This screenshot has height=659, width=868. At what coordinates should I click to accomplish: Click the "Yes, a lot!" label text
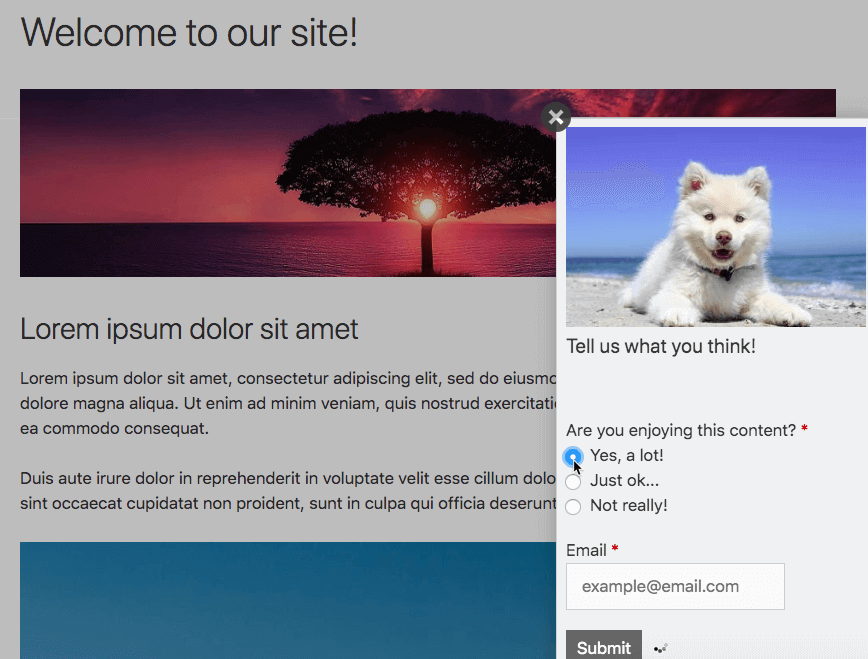click(x=626, y=456)
